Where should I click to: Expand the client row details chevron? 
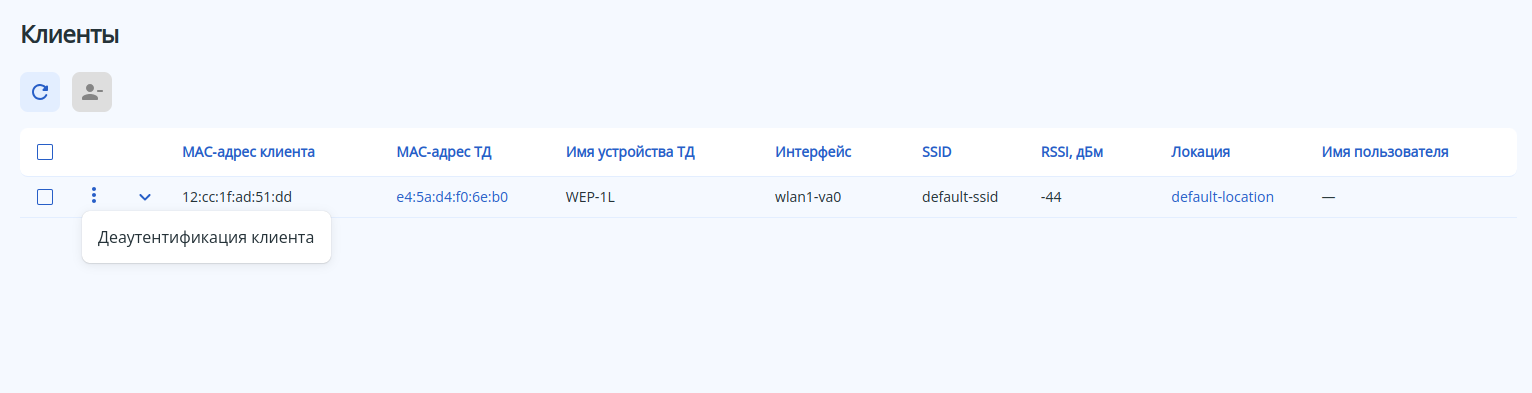[145, 197]
